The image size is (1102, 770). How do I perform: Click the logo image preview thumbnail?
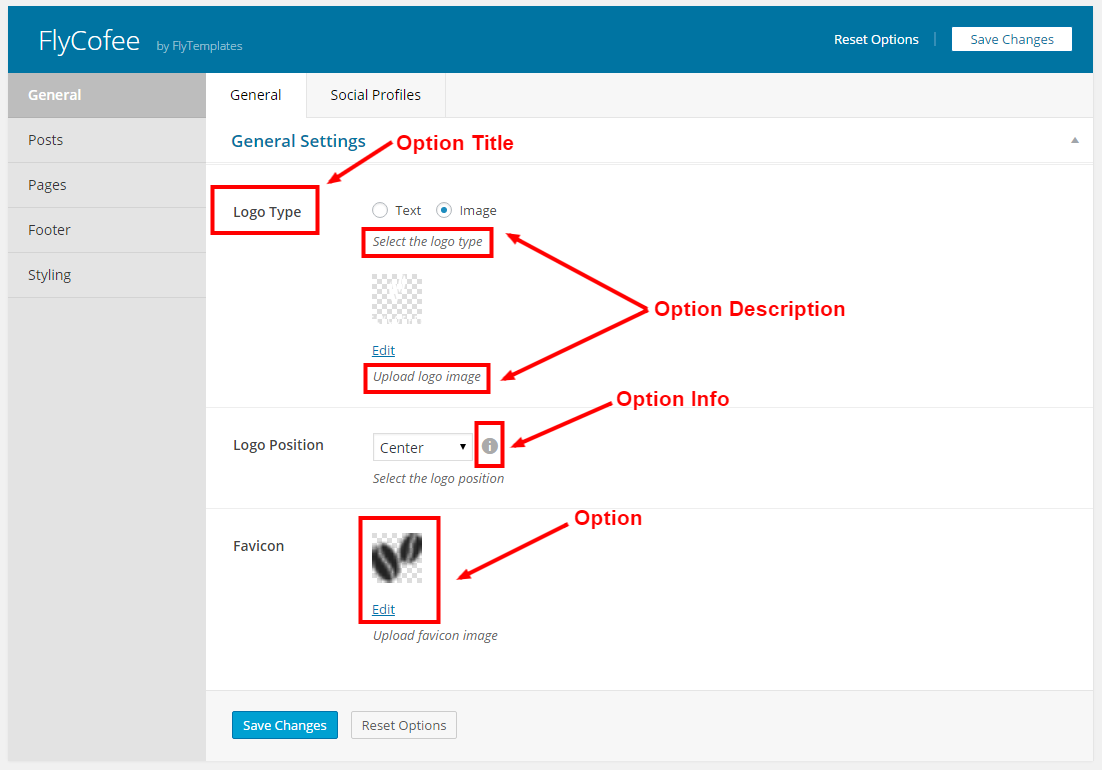[x=397, y=299]
